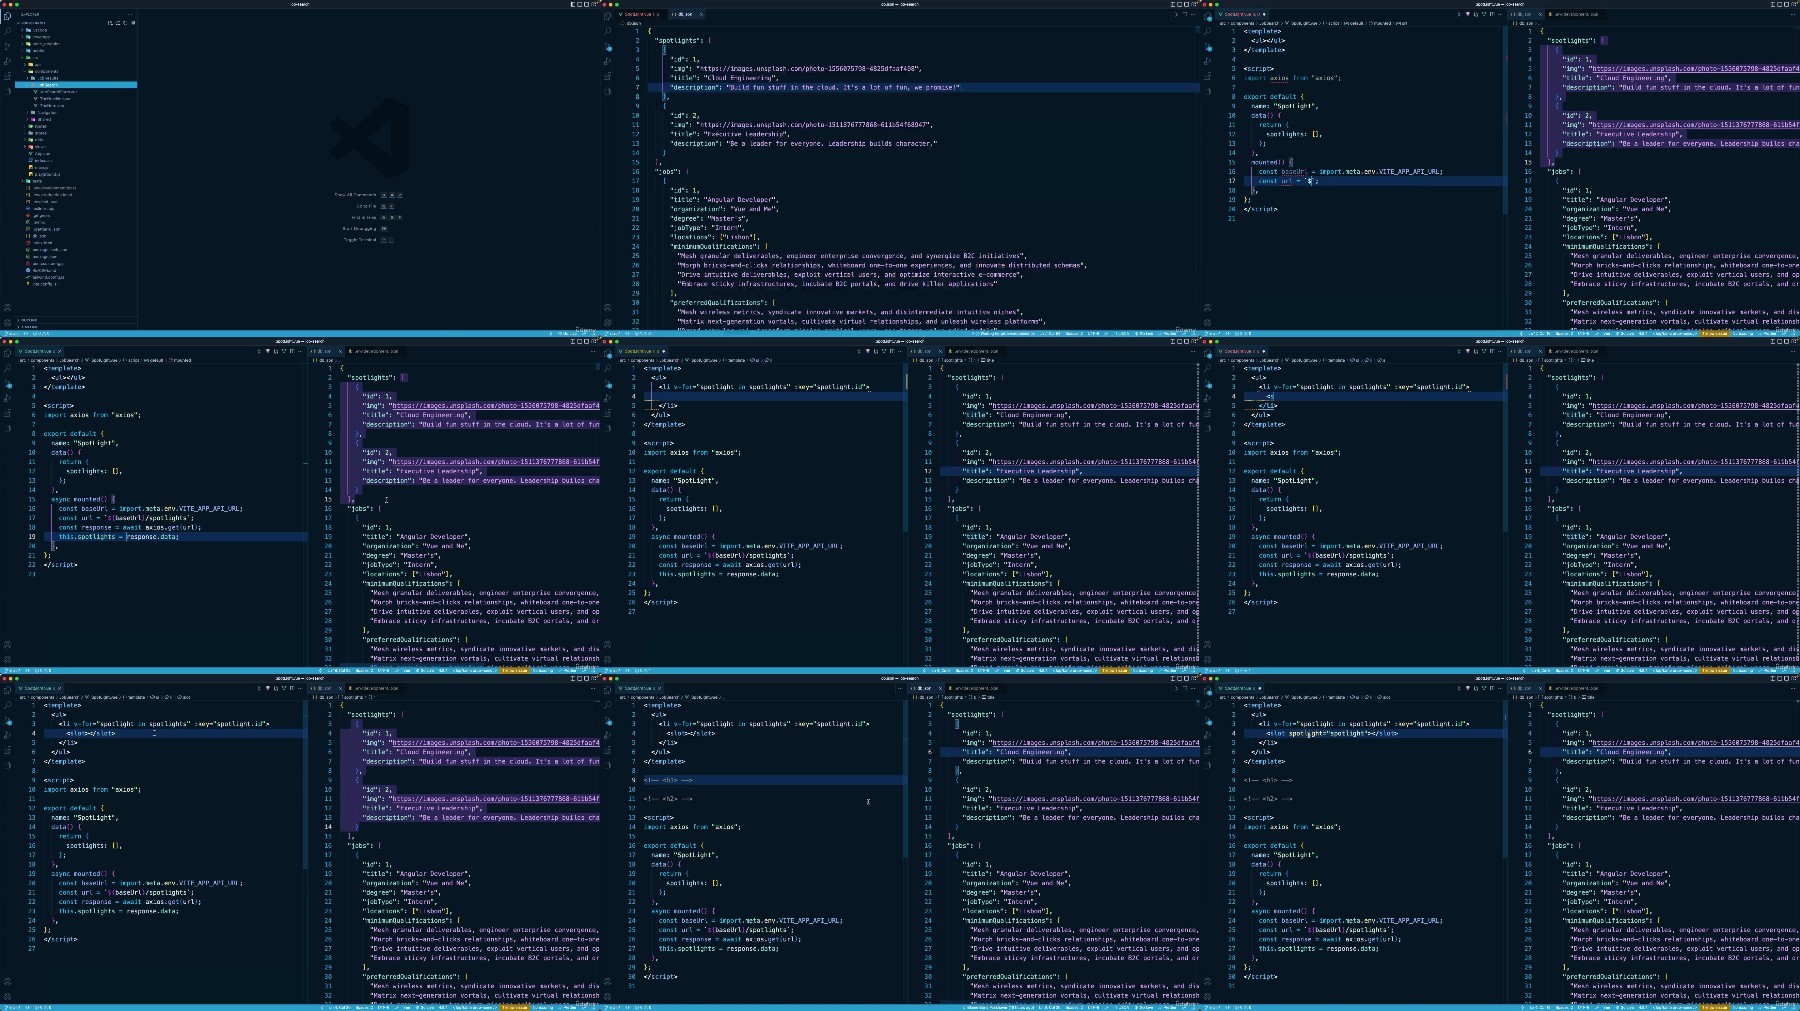Viewport: 1800px width, 1011px height.
Task: Open more editor actions in single-editor db.json window
Action: 1194,14
